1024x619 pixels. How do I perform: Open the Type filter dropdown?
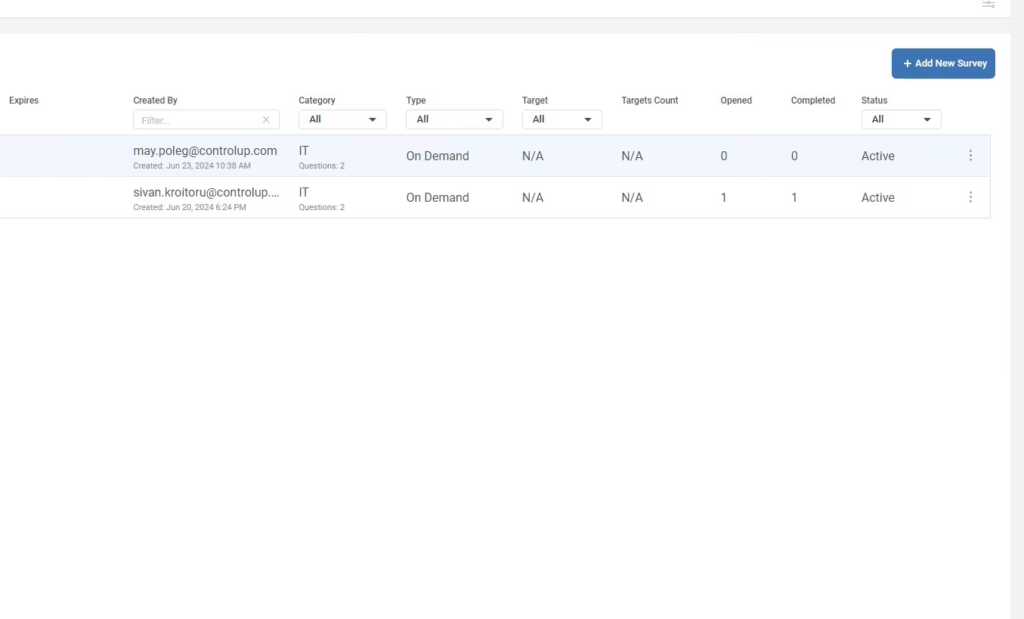coord(454,120)
